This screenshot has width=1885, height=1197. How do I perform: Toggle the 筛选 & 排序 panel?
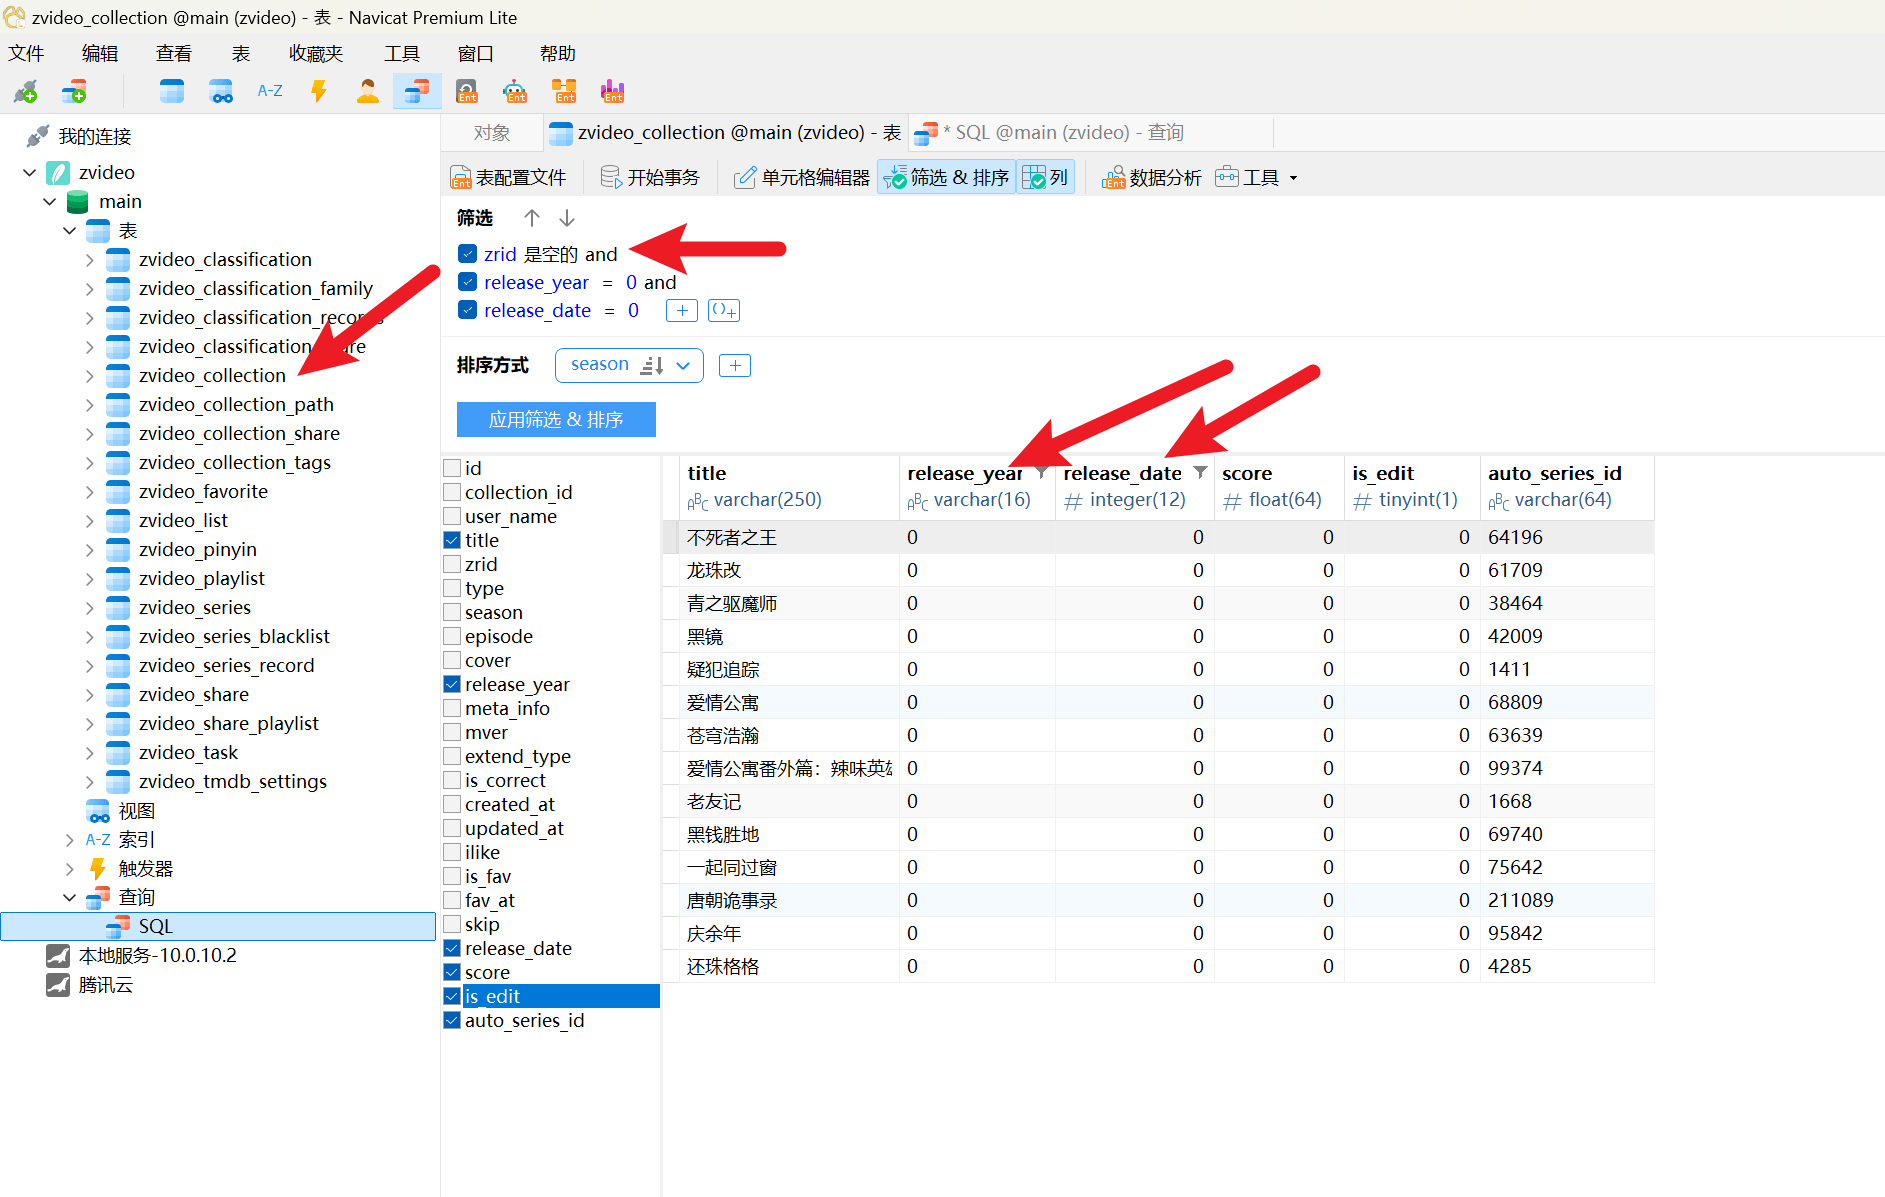click(947, 178)
